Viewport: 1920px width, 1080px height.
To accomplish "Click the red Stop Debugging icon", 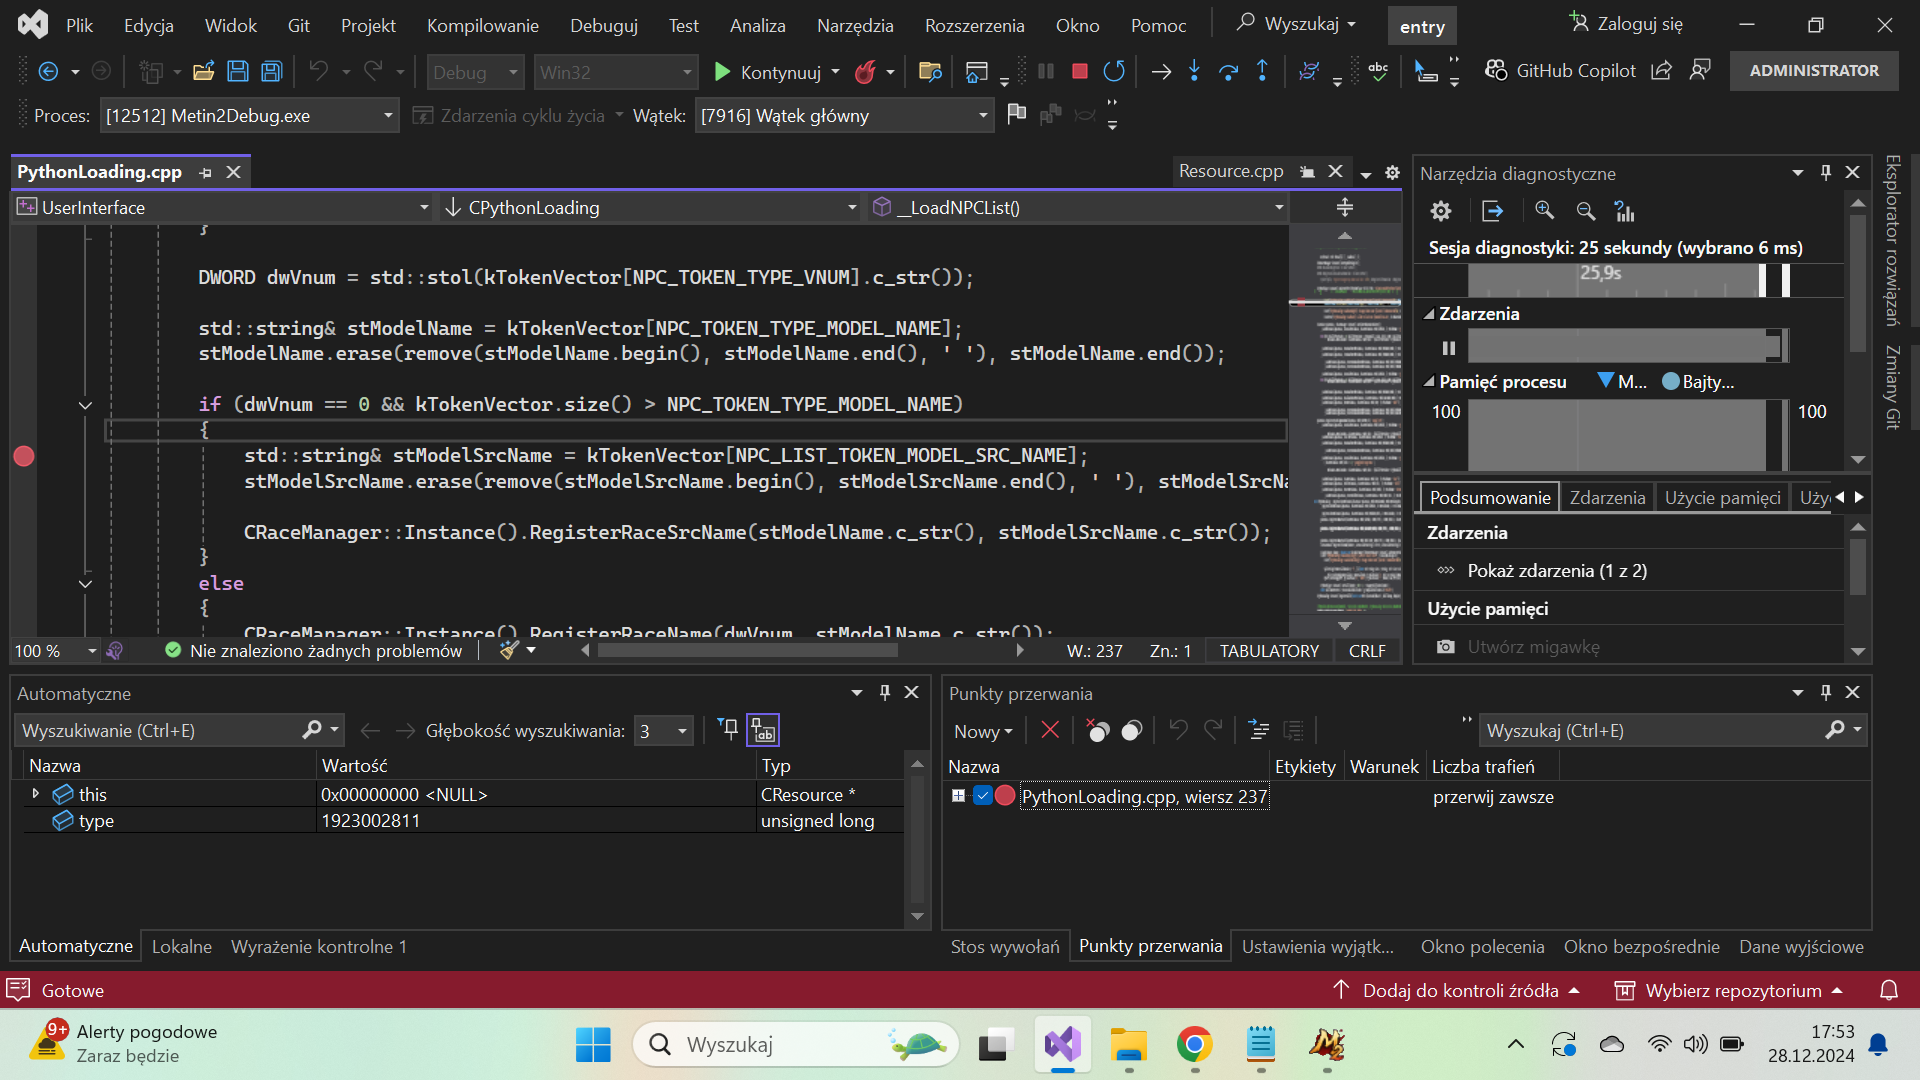I will click(x=1079, y=71).
